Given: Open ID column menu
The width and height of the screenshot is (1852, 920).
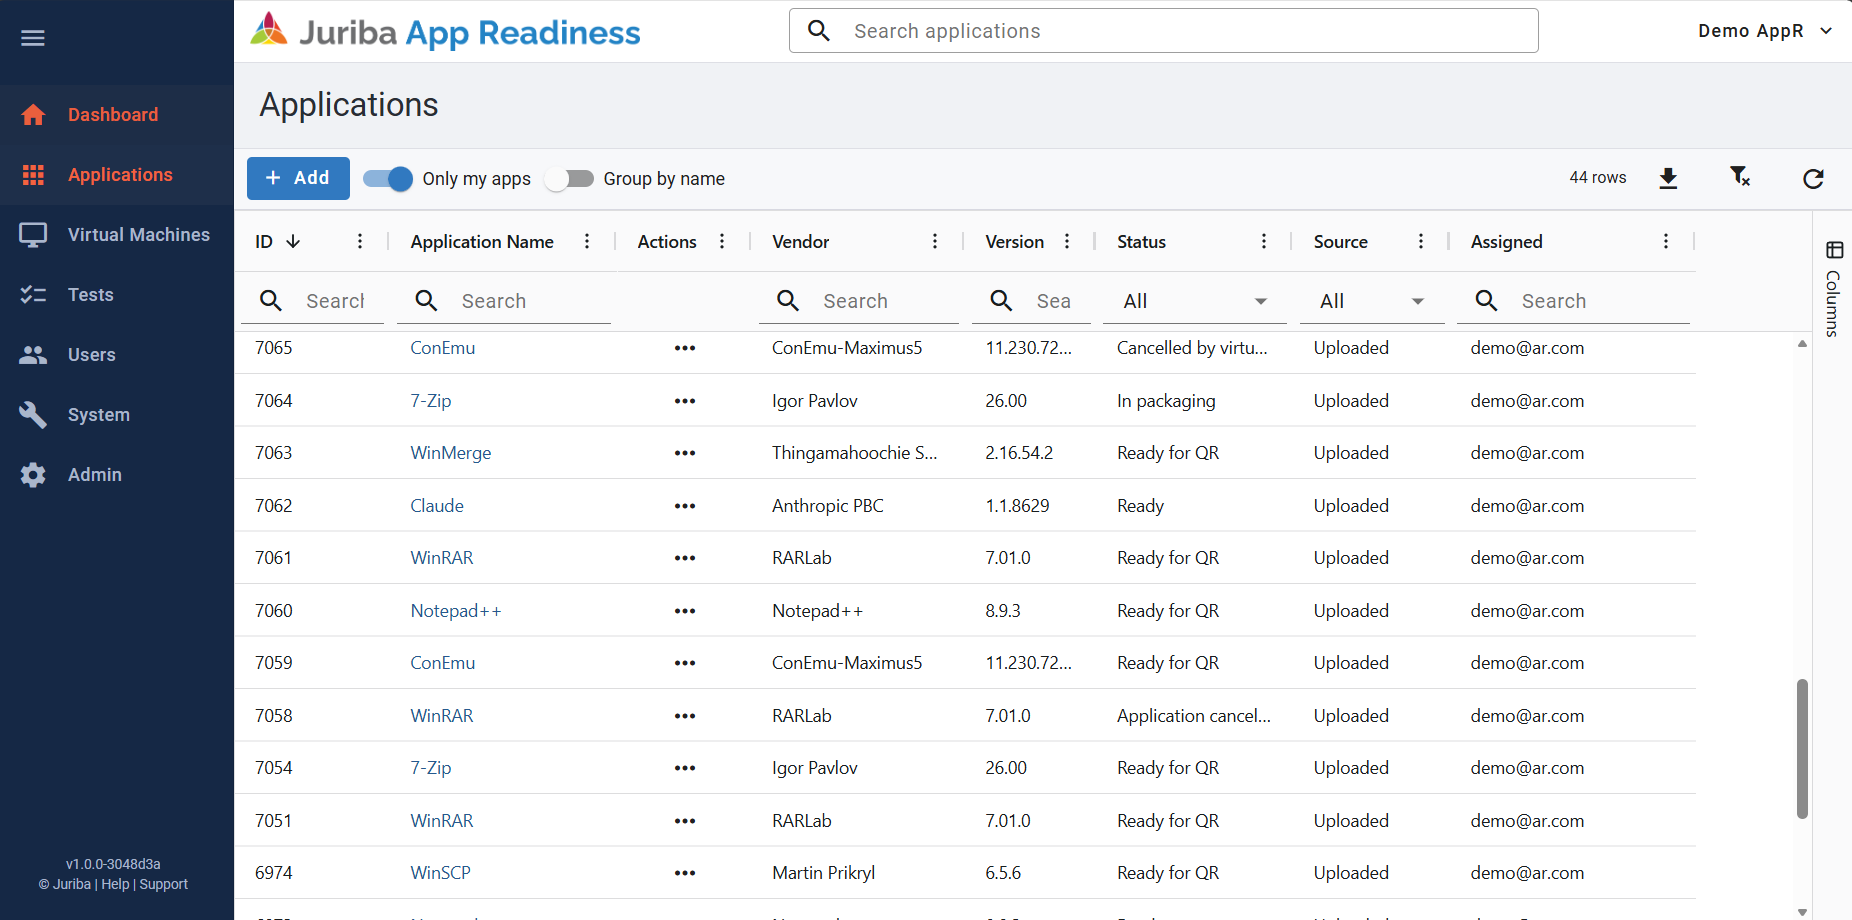Looking at the screenshot, I should 360,241.
